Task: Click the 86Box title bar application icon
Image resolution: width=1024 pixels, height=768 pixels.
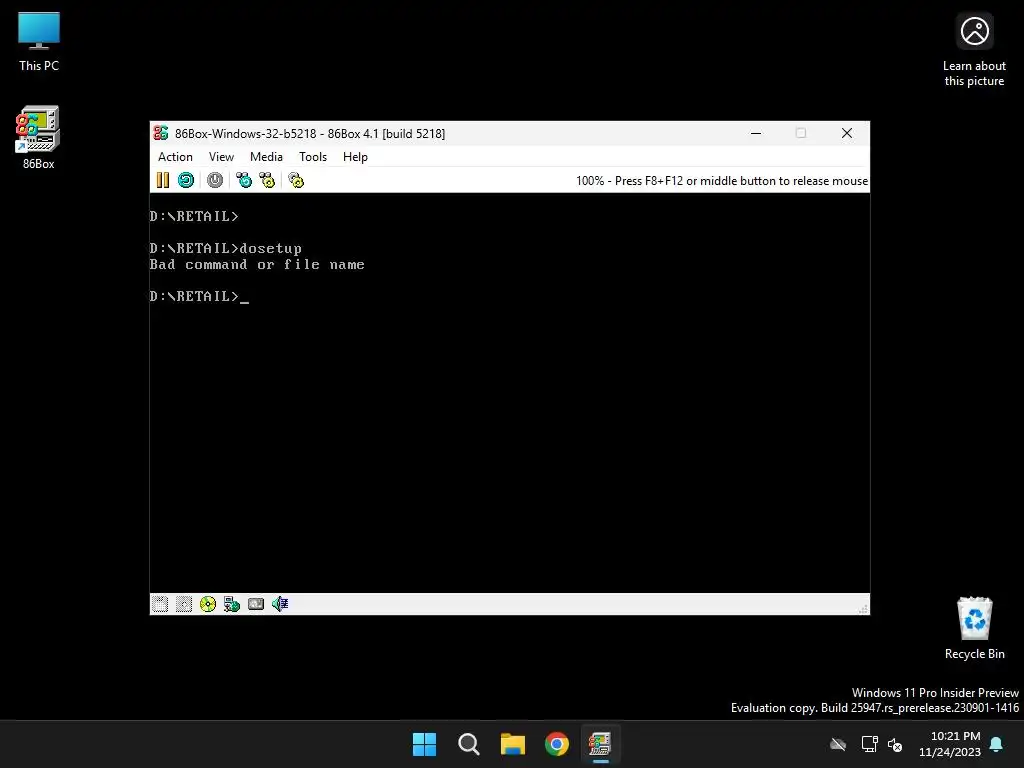Action: (161, 133)
